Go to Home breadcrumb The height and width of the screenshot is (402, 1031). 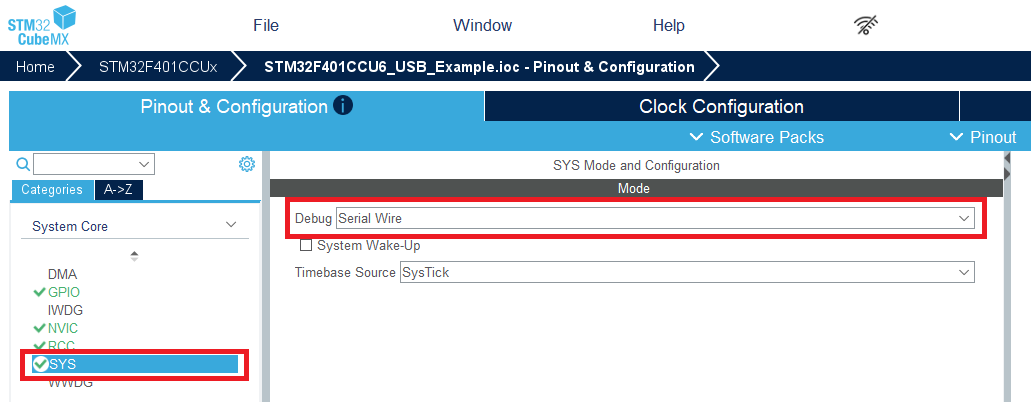(35, 67)
